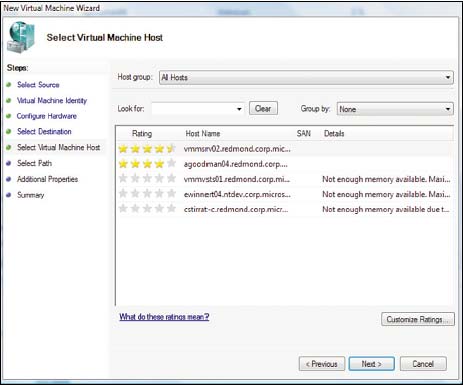
Task: Open the What do these ratings mean link
Action: pos(164,317)
